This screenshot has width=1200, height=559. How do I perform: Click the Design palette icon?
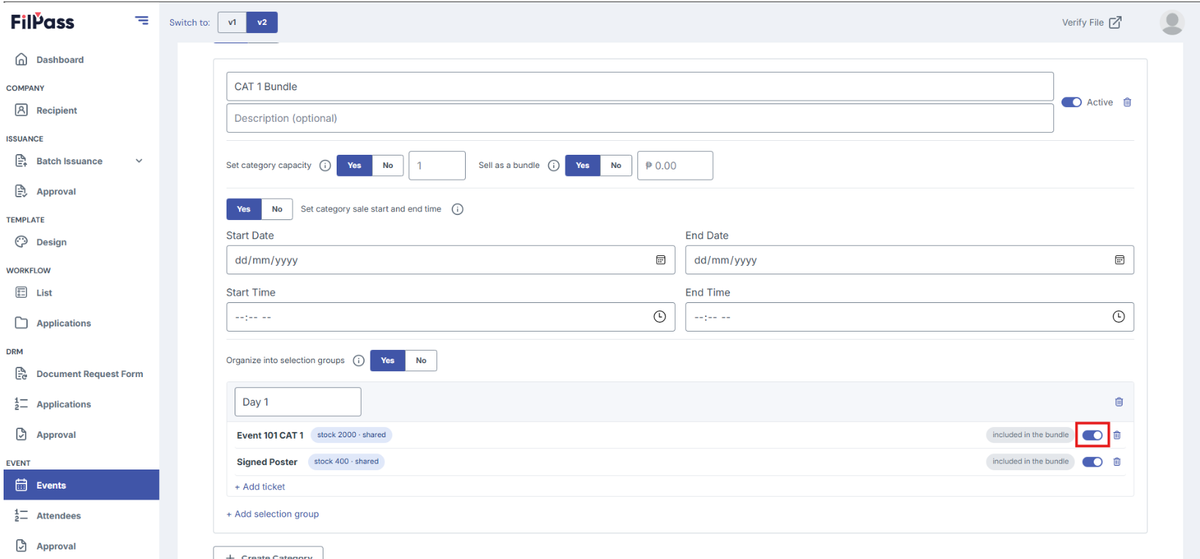pyautogui.click(x=21, y=242)
